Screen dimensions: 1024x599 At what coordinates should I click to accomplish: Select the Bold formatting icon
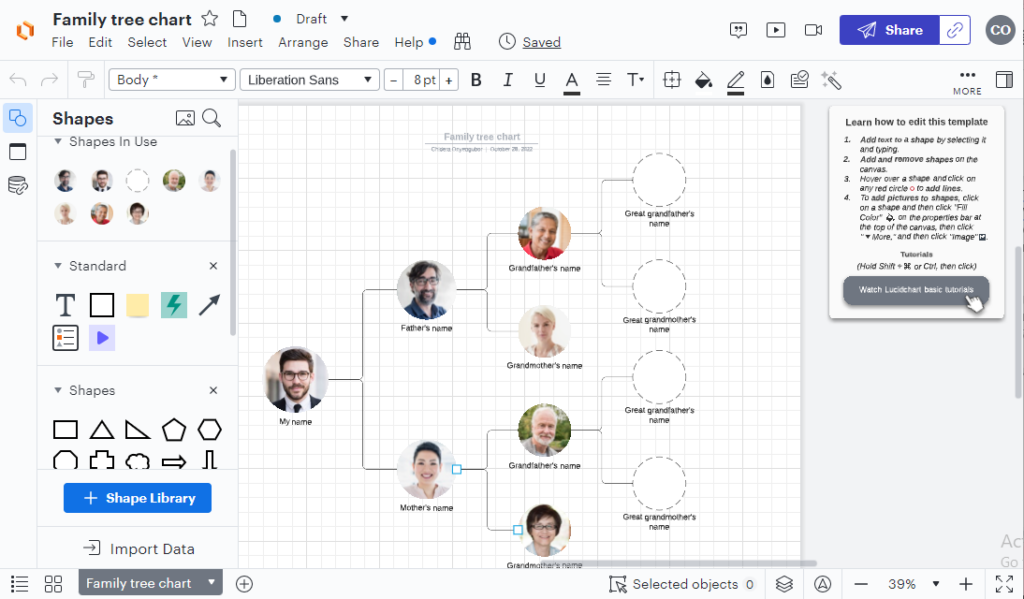pyautogui.click(x=476, y=79)
